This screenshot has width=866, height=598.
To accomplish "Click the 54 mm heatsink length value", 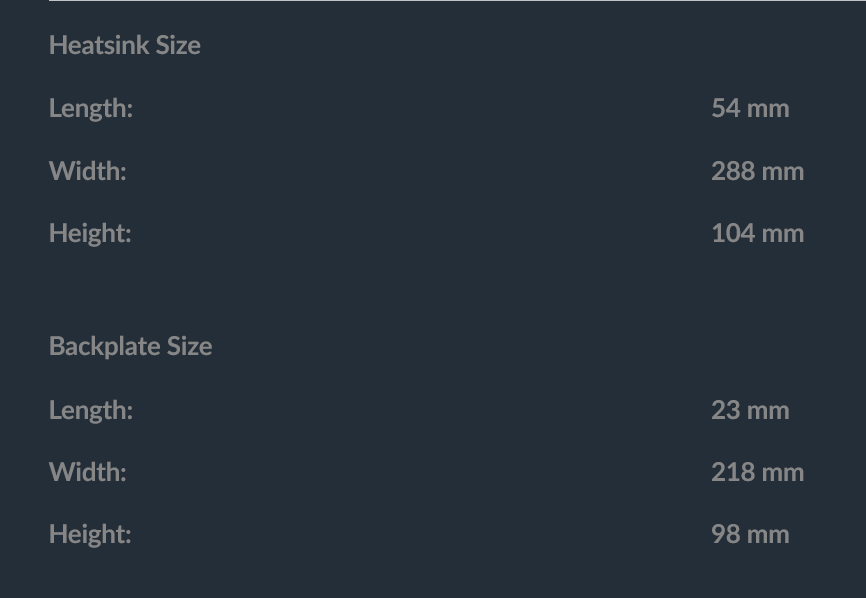I will (750, 108).
